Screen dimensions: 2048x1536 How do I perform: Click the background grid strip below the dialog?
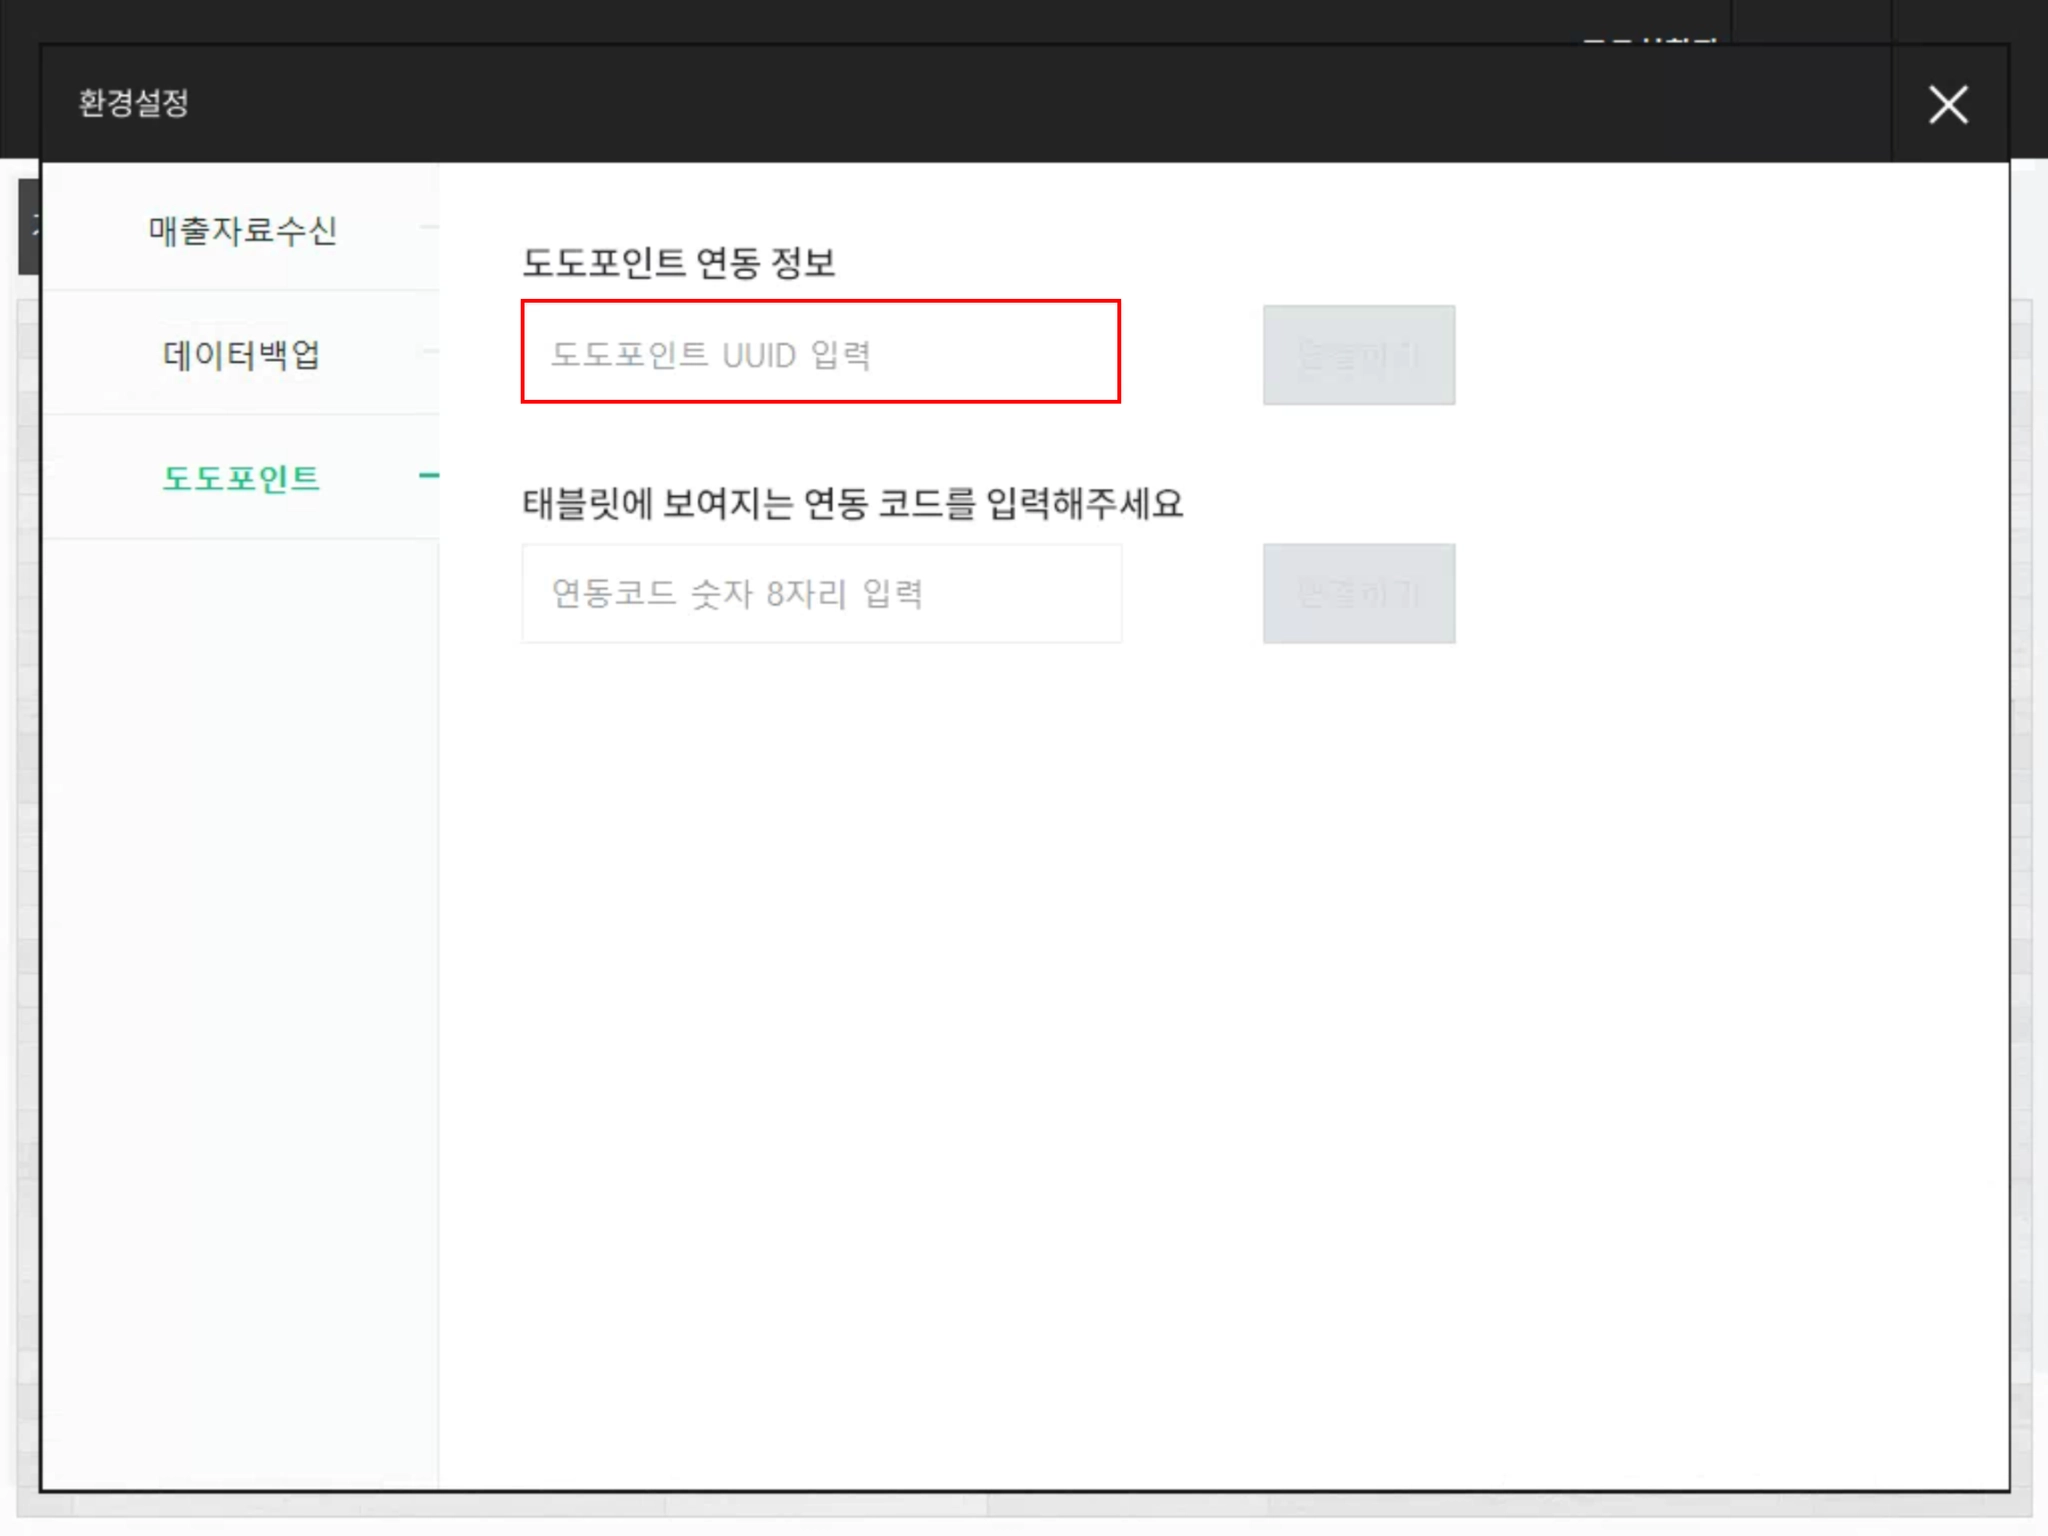1000,1506
